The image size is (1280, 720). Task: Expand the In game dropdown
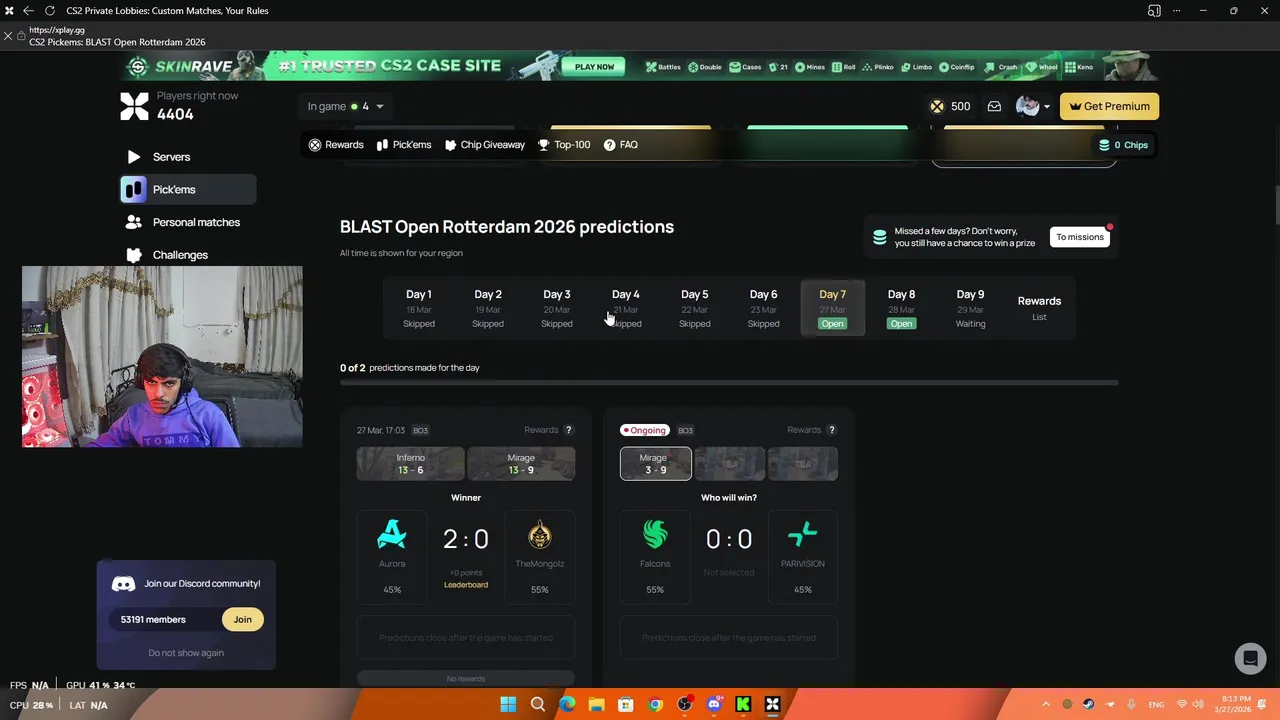pos(345,106)
